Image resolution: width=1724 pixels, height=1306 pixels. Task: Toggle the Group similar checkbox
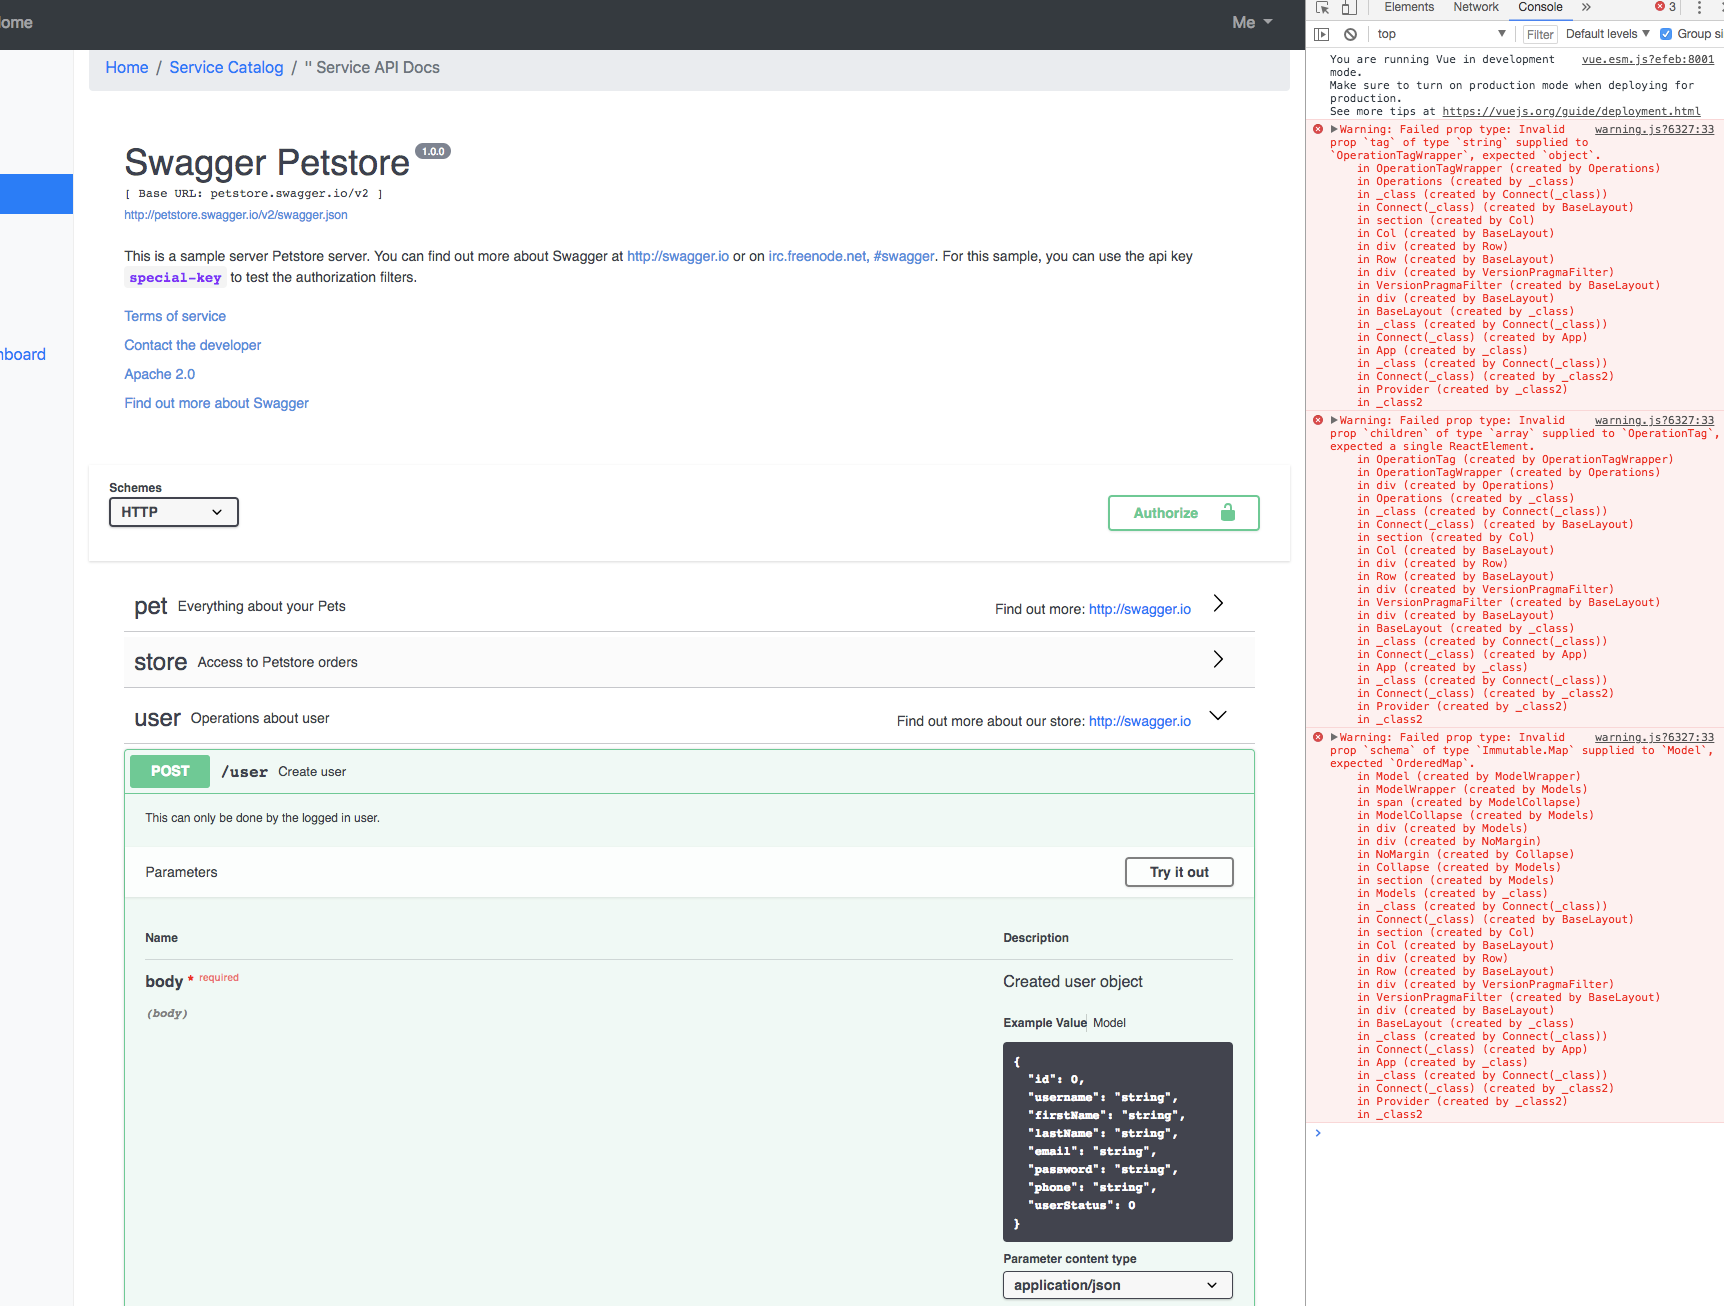point(1665,33)
